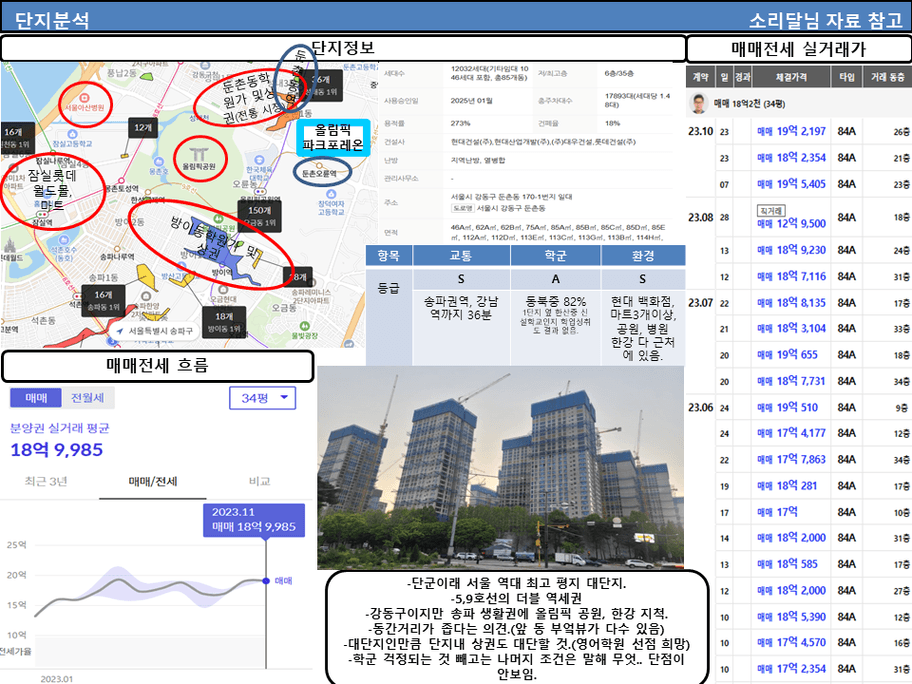Click the 소리달님 자료 참고 header text
This screenshot has height=684, width=912.
coord(826,20)
